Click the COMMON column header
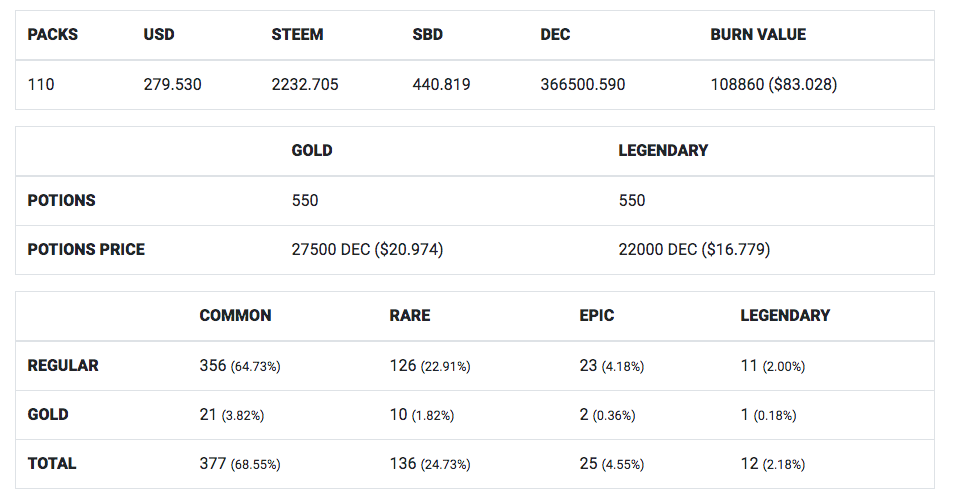Image resolution: width=953 pixels, height=499 pixels. (x=235, y=316)
